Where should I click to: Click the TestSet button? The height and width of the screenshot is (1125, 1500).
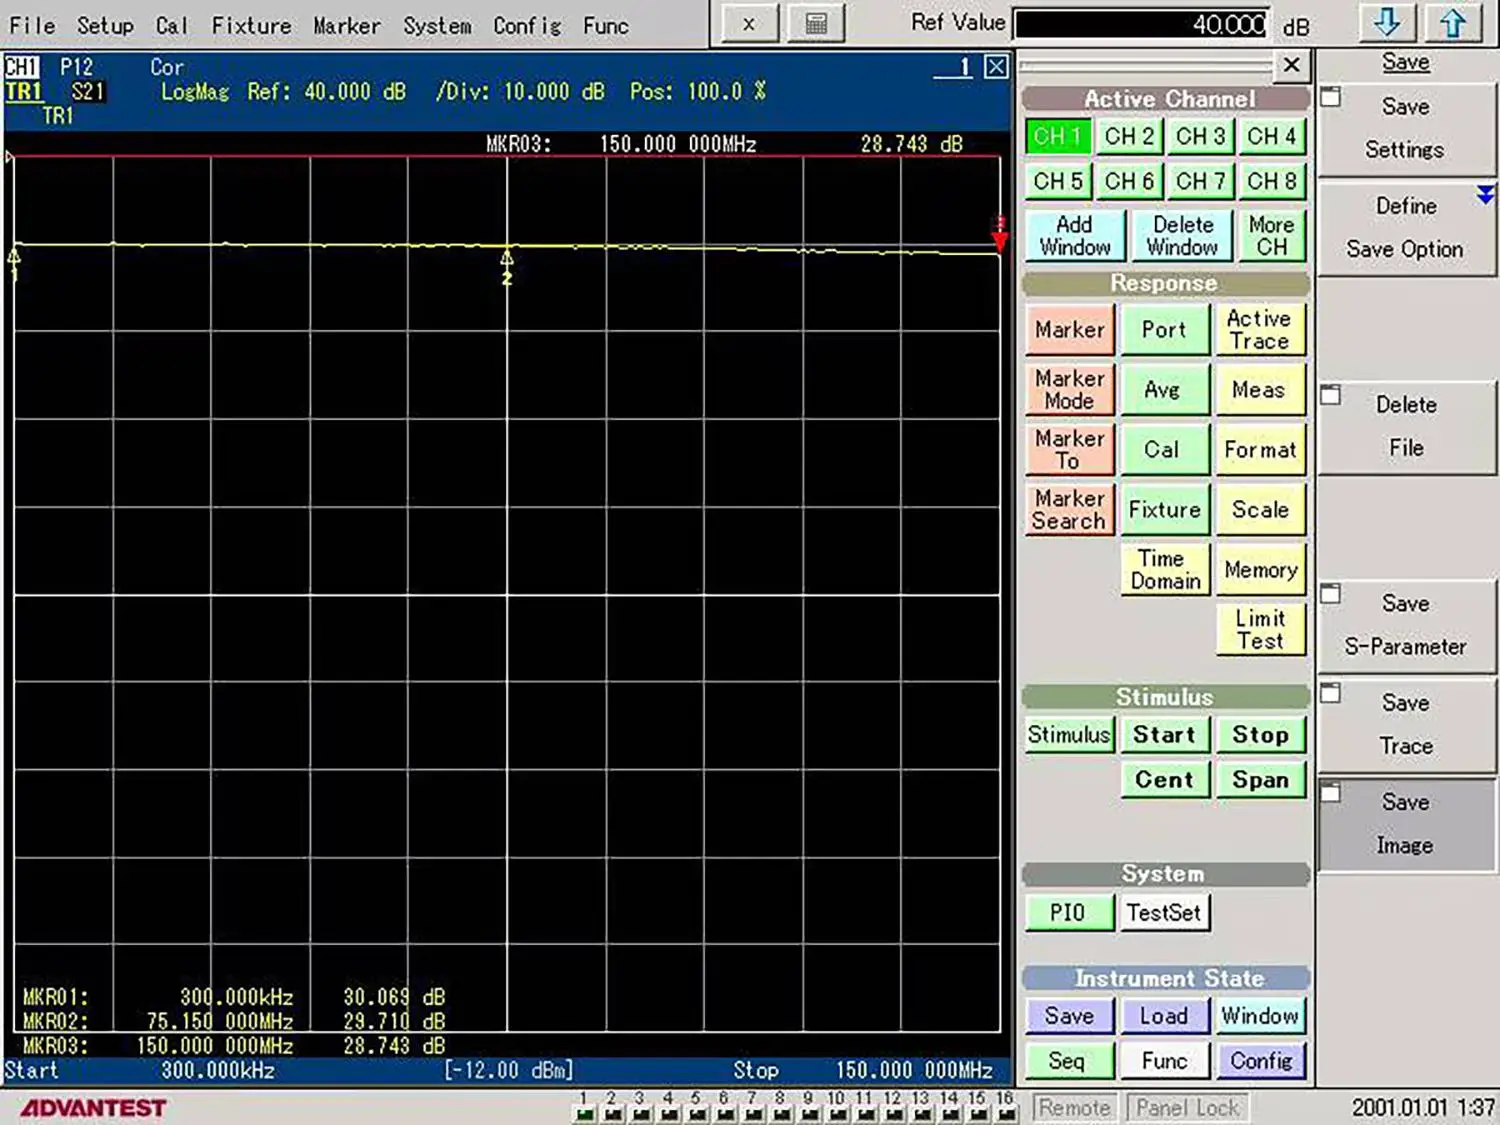1164,913
